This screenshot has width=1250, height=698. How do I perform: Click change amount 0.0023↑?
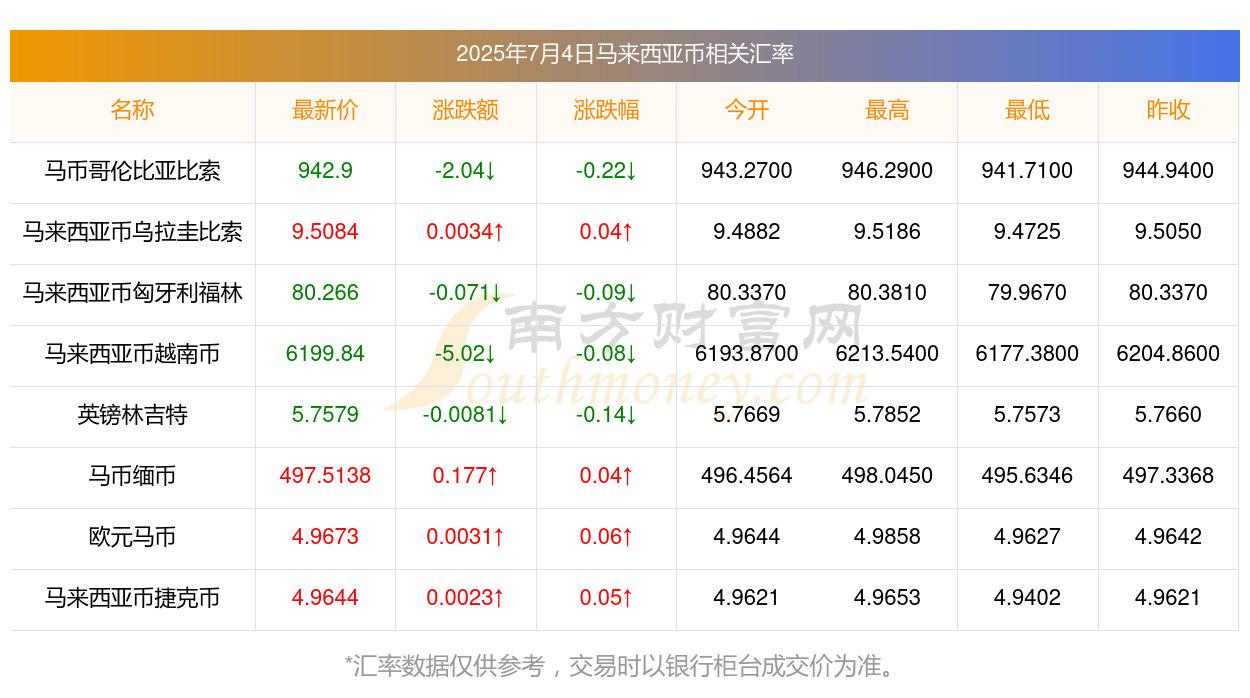(x=466, y=598)
